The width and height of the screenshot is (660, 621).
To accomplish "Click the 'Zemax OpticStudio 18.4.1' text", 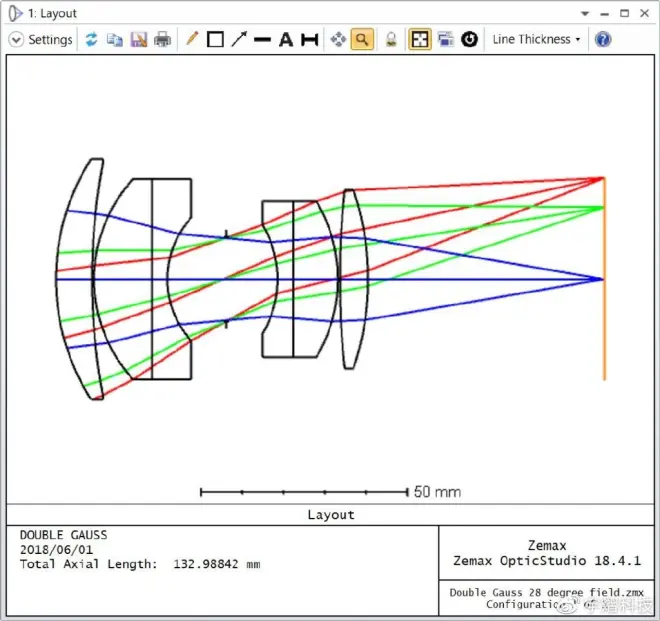I will pos(547,561).
